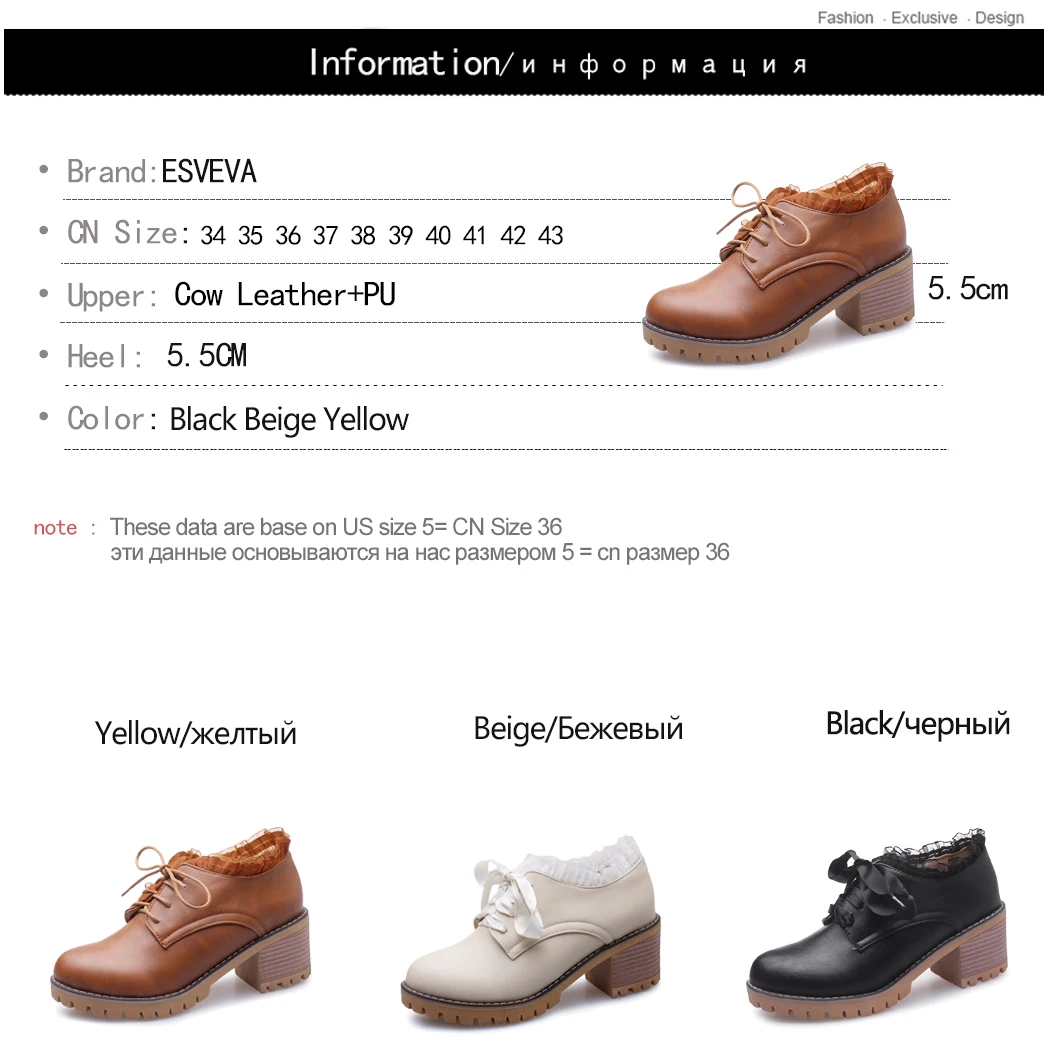Click CN size 38
Viewport: 1048px width, 1048px height.
pos(363,235)
